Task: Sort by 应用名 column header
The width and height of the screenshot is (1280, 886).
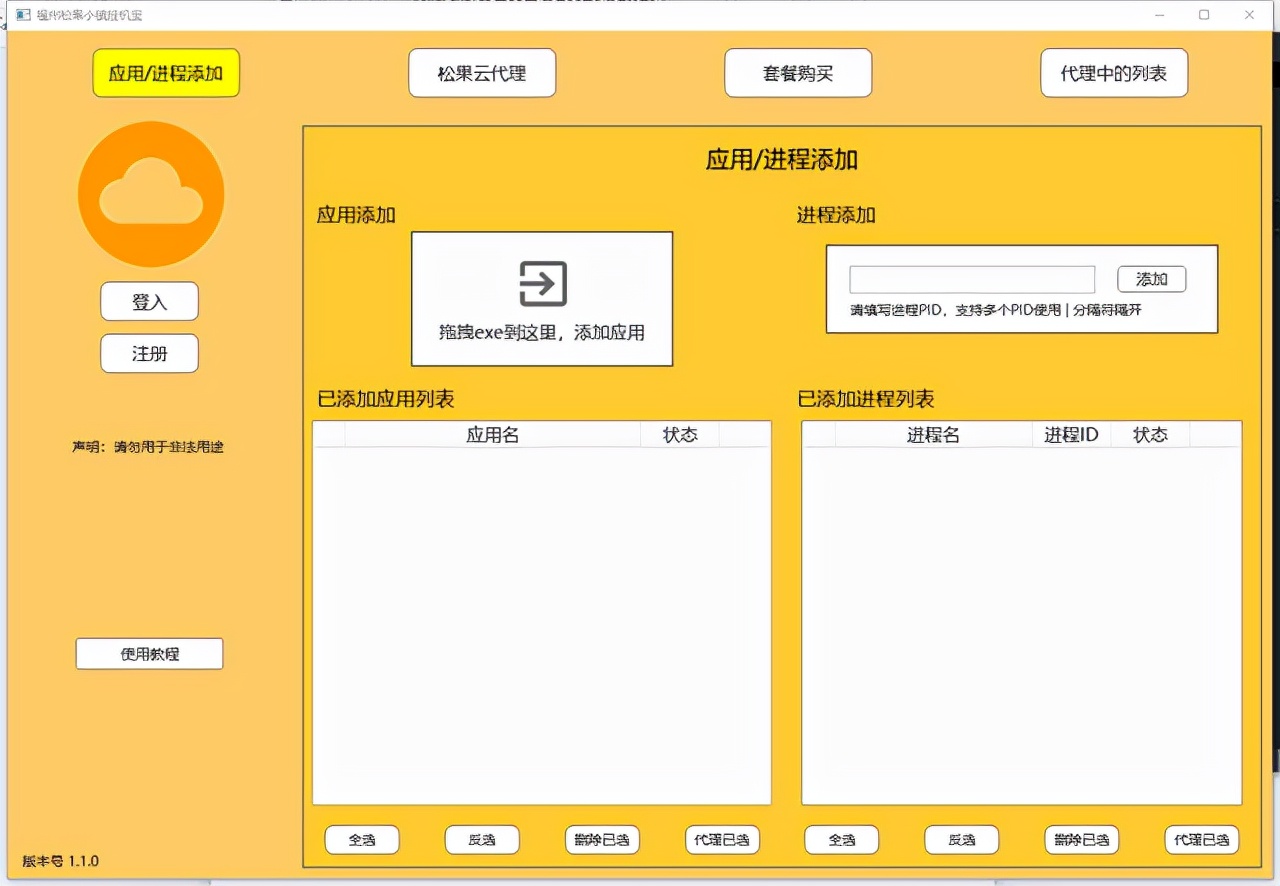Action: click(492, 435)
